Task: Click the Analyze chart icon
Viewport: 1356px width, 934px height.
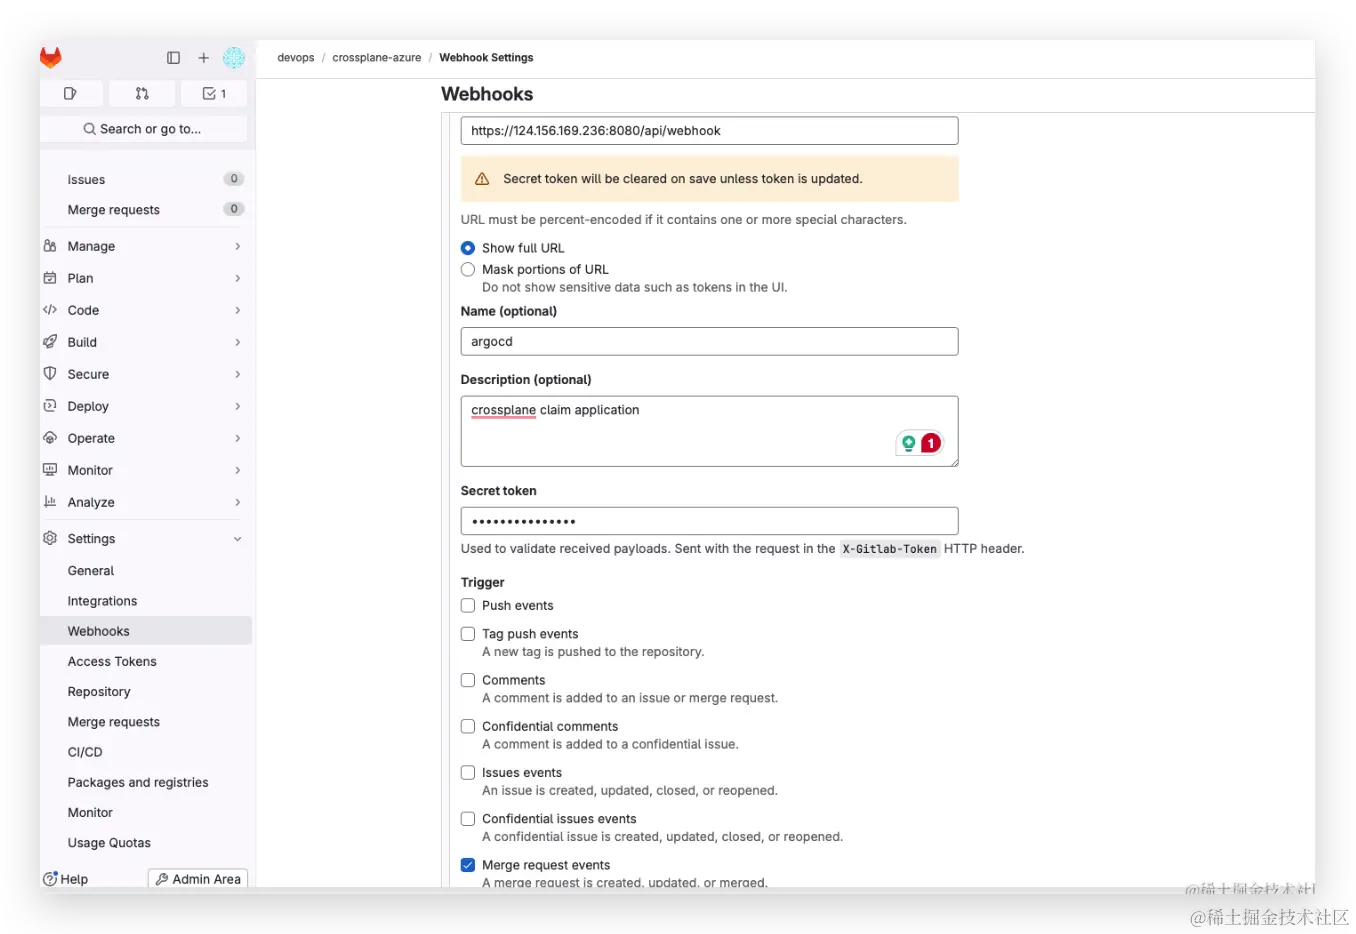Action: (x=50, y=502)
